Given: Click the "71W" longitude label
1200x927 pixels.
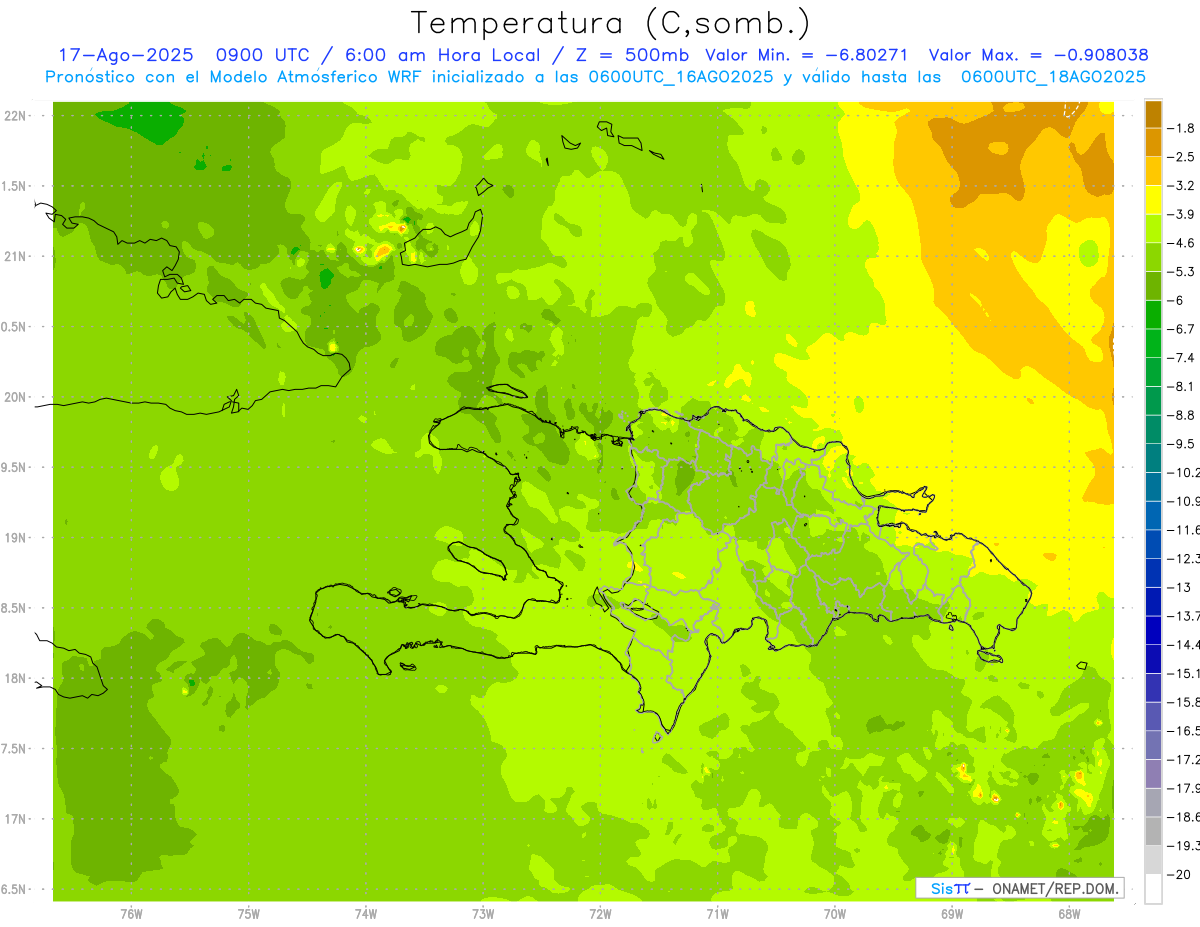Looking at the screenshot, I should click(x=717, y=914).
